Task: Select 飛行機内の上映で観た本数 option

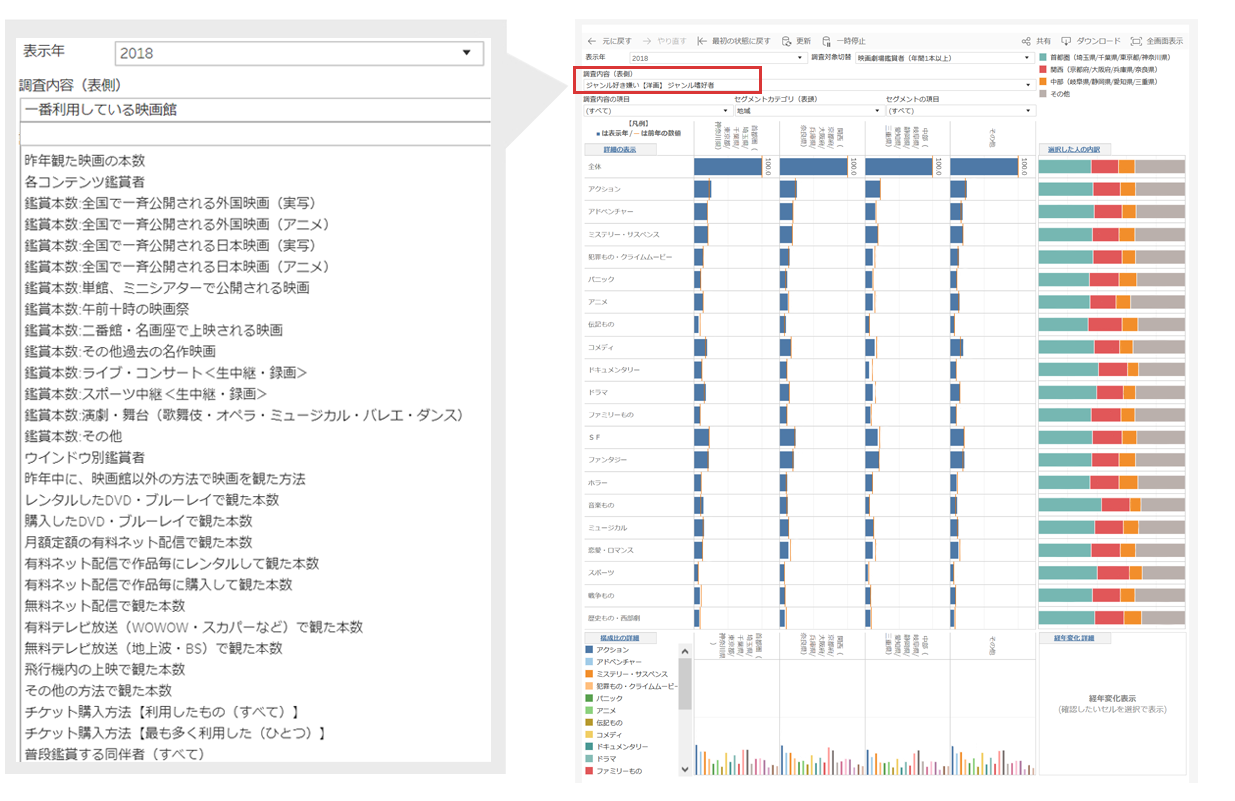Action: (x=105, y=669)
